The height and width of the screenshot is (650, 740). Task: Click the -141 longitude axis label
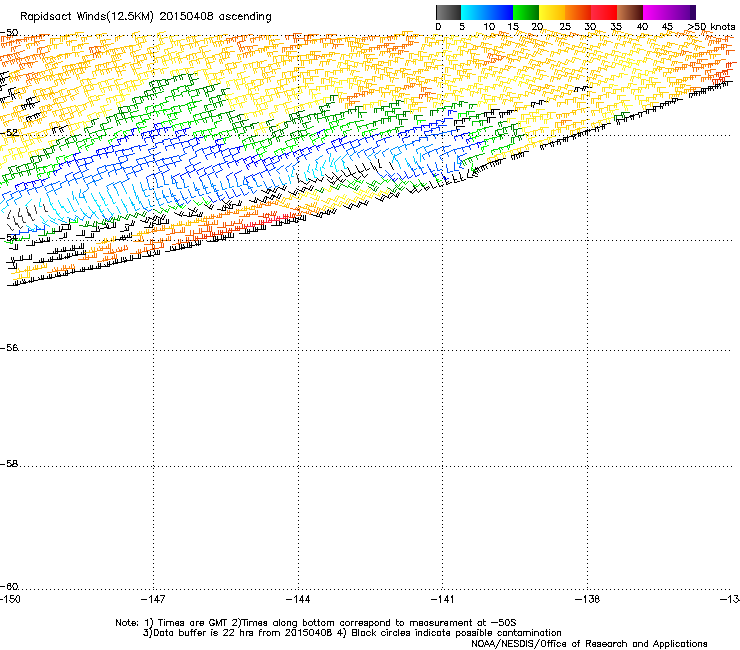pos(443,599)
